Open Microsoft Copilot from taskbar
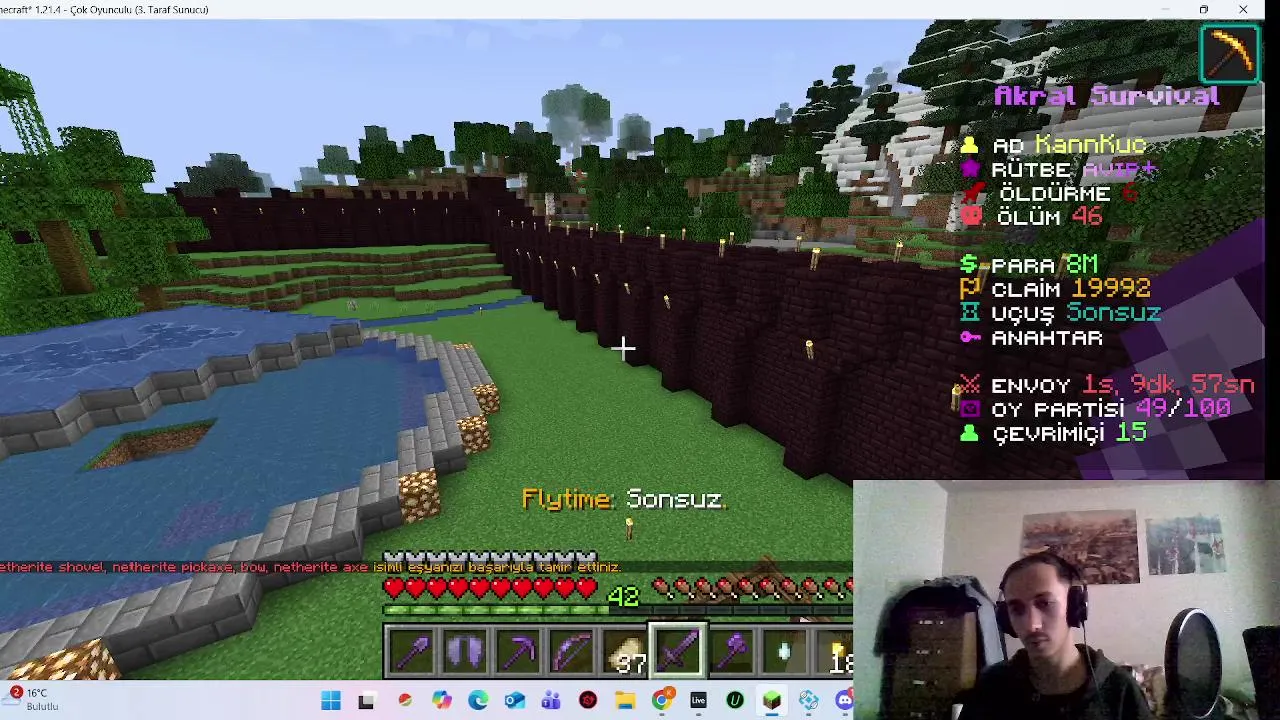Viewport: 1280px width, 720px height. (x=441, y=701)
